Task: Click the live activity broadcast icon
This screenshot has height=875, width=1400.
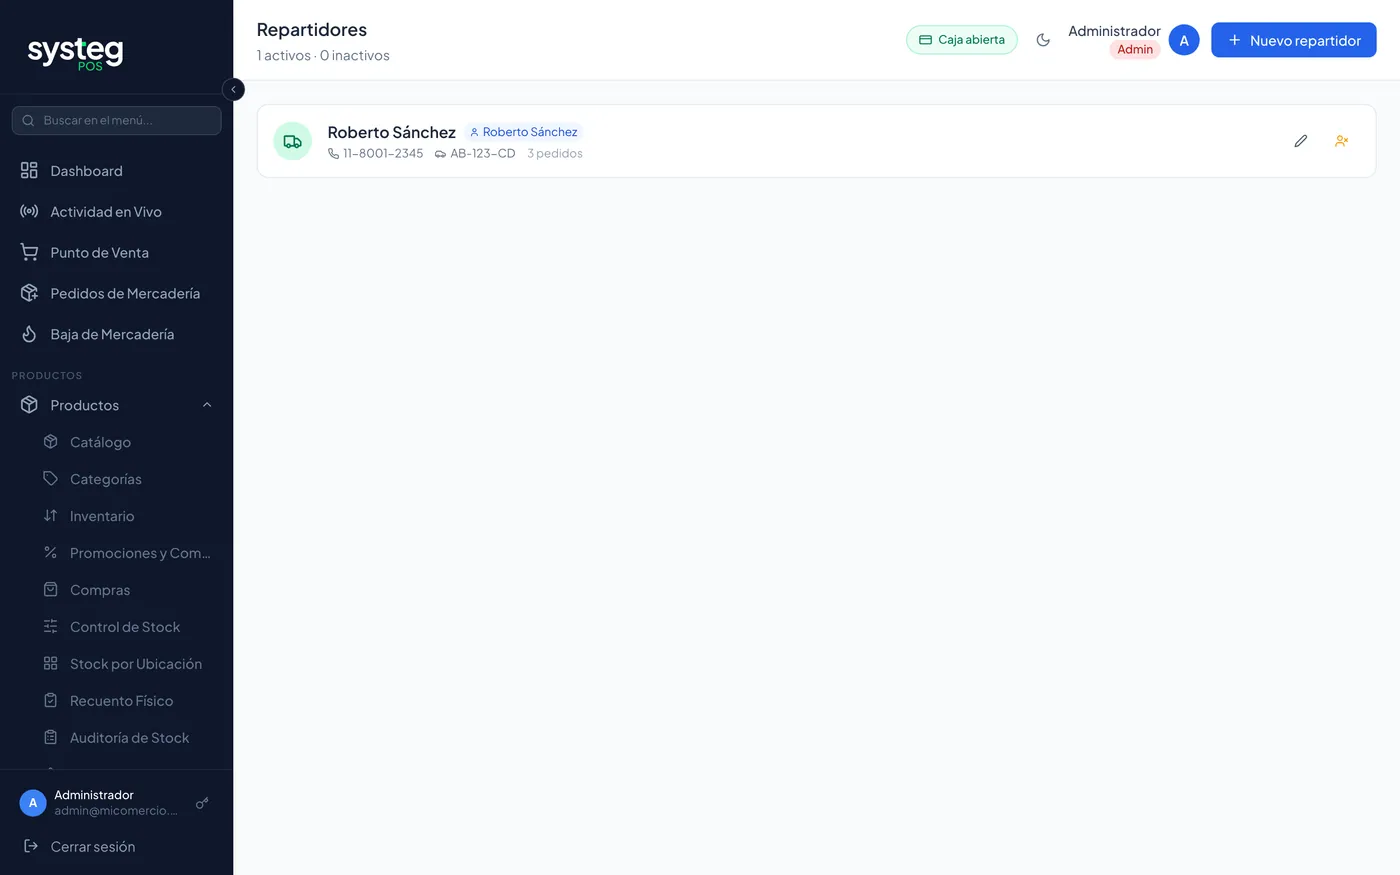Action: [29, 212]
